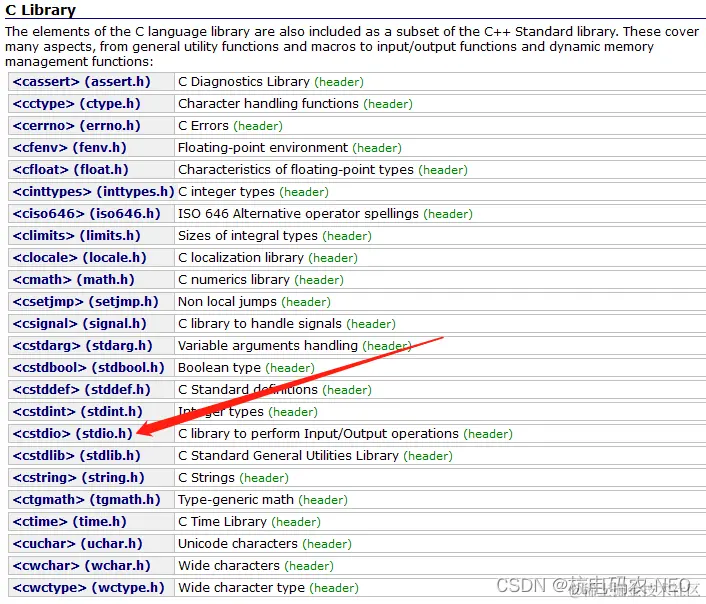Click 'C library to perform Input/Output operations'
706x604 pixels.
[x=318, y=434]
